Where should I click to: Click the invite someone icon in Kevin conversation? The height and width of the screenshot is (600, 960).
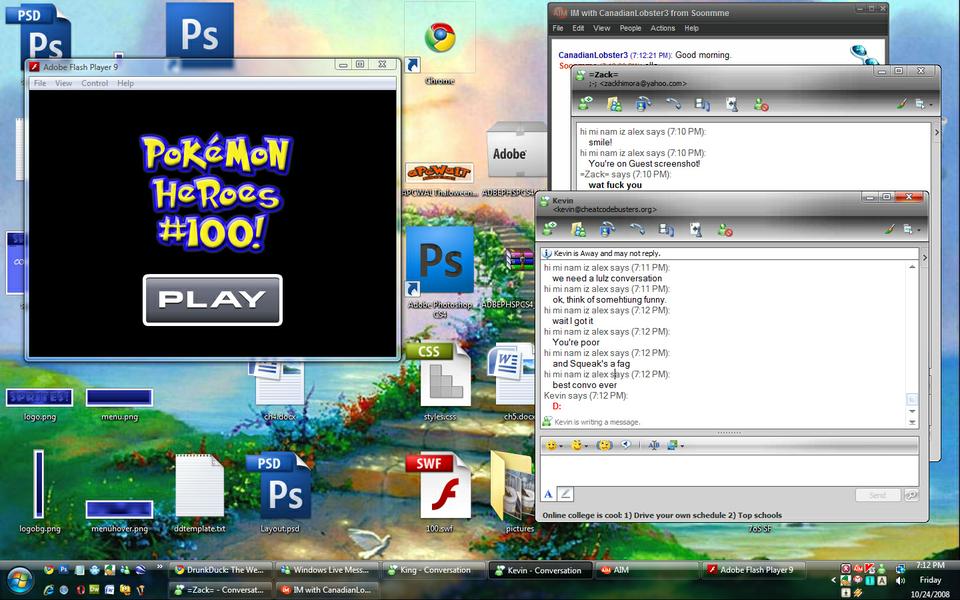[x=550, y=230]
